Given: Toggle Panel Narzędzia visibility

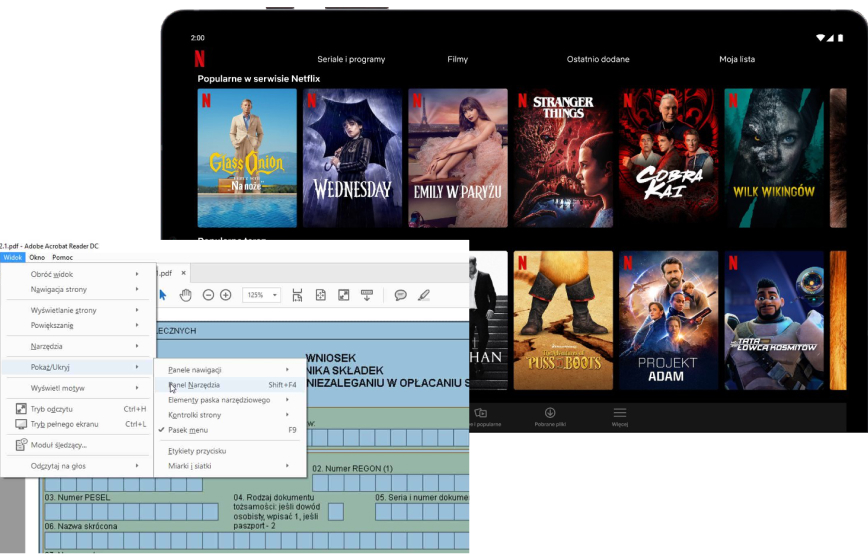Looking at the screenshot, I should 194,384.
